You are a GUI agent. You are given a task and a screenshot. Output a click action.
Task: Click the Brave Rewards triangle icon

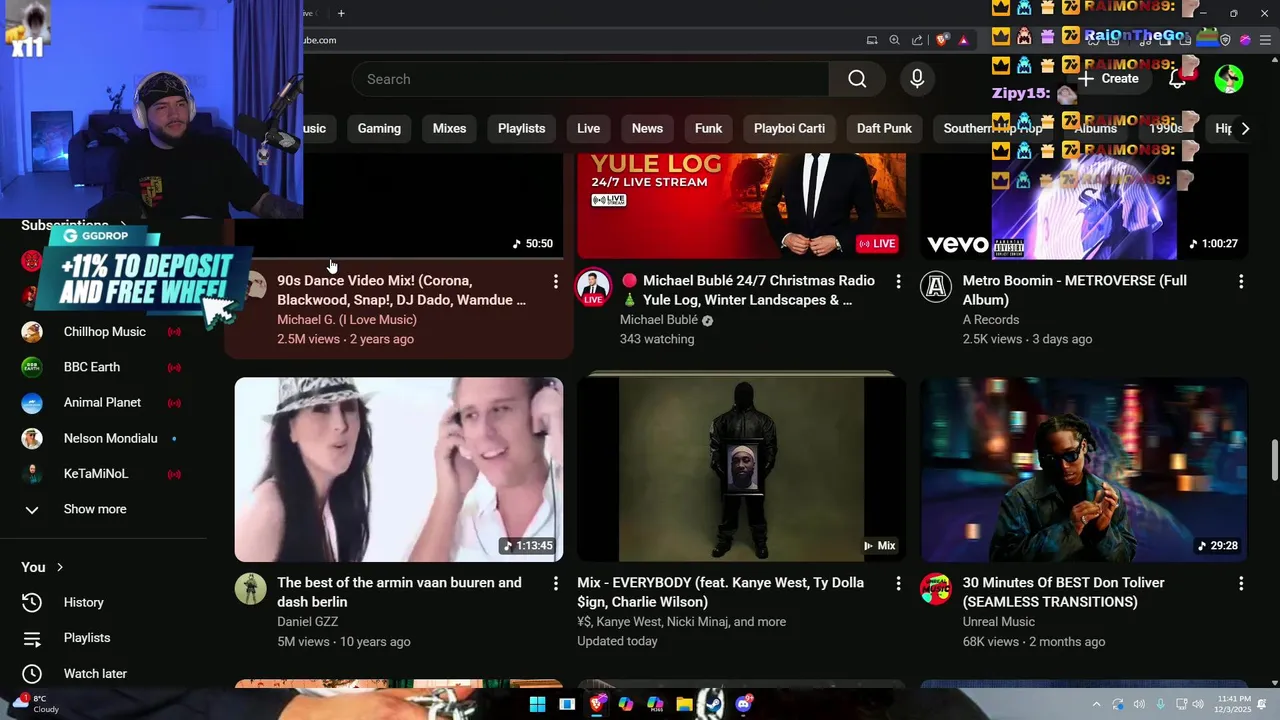pyautogui.click(x=963, y=40)
